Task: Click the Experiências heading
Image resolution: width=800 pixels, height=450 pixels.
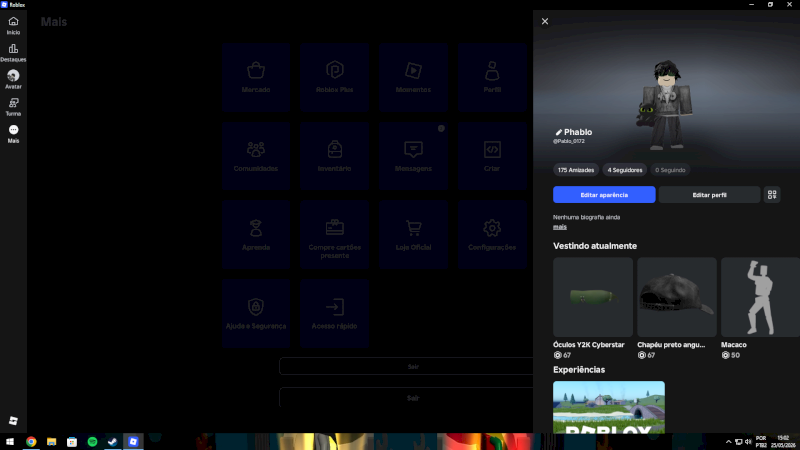Action: click(579, 370)
